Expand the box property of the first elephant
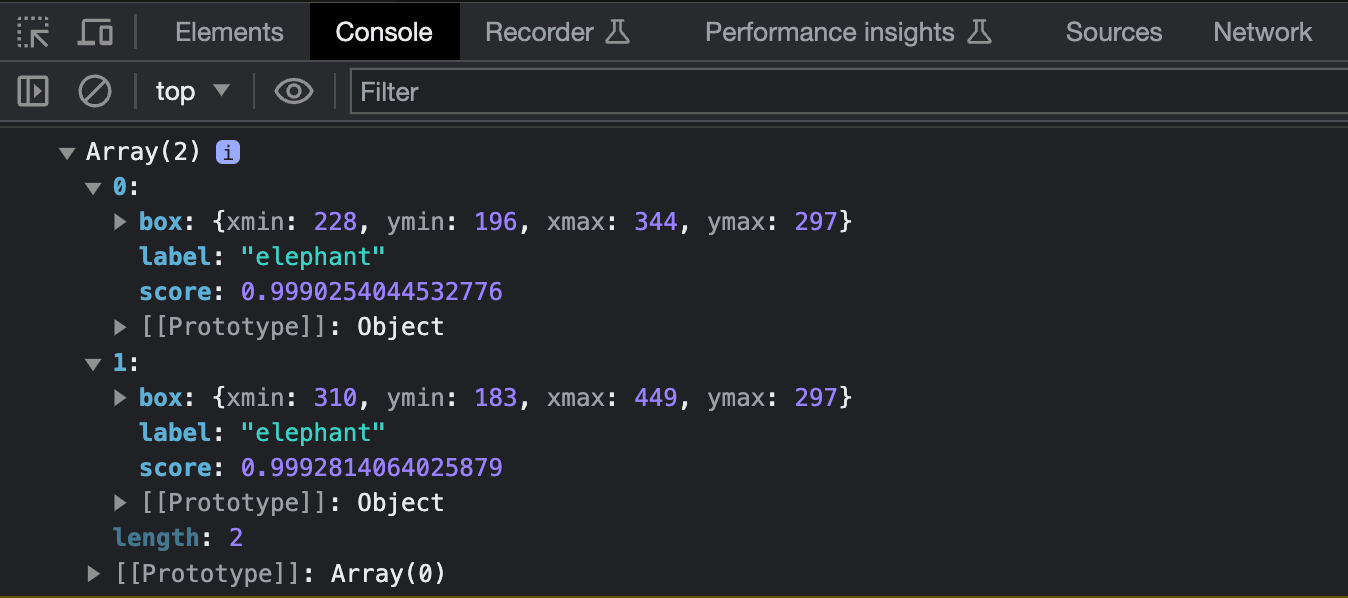The image size is (1348, 598). point(119,221)
